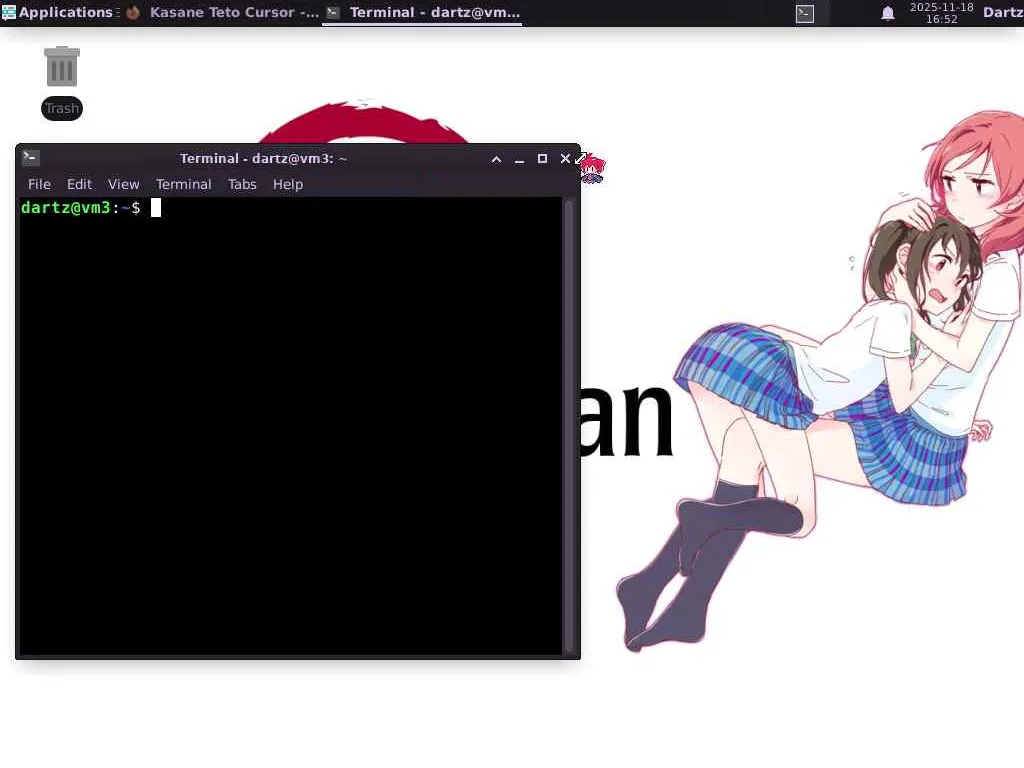Image resolution: width=1024 pixels, height=768 pixels.
Task: Click the terminal scrollbar
Action: [569, 425]
